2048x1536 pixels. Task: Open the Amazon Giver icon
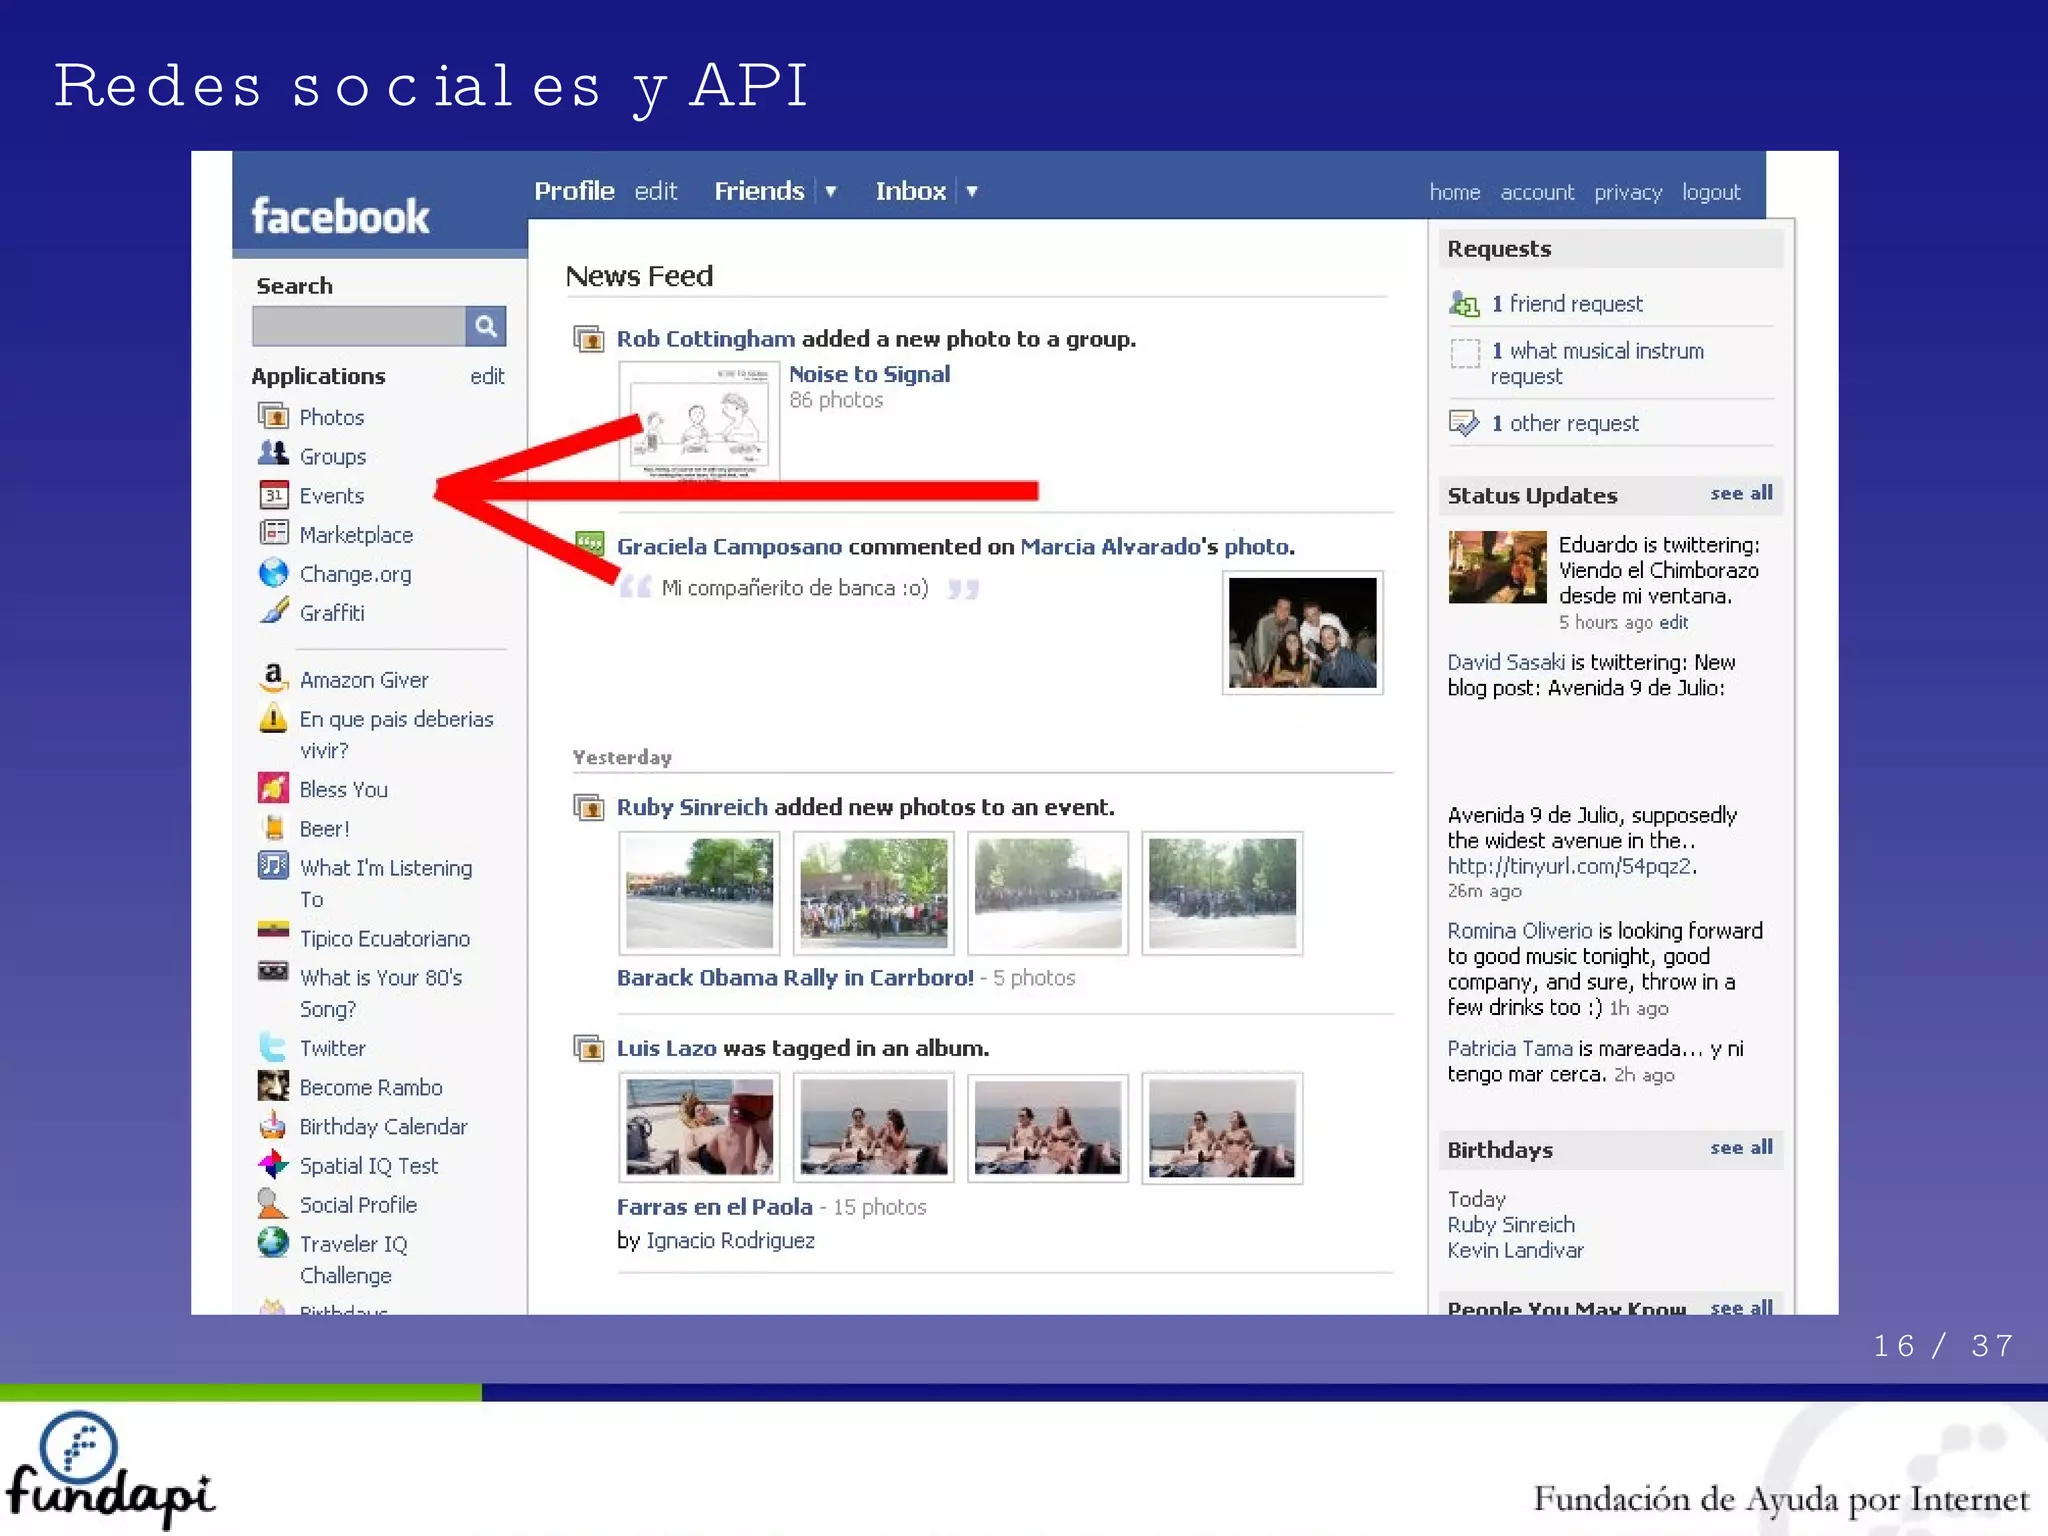(x=273, y=678)
